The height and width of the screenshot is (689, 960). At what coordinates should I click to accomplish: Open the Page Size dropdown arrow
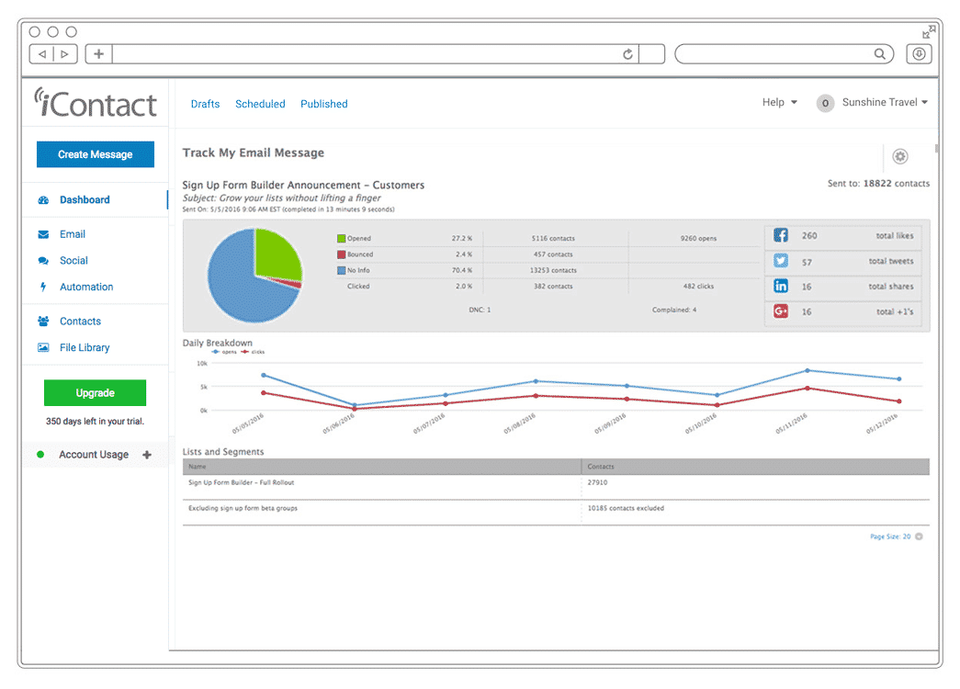[x=919, y=537]
